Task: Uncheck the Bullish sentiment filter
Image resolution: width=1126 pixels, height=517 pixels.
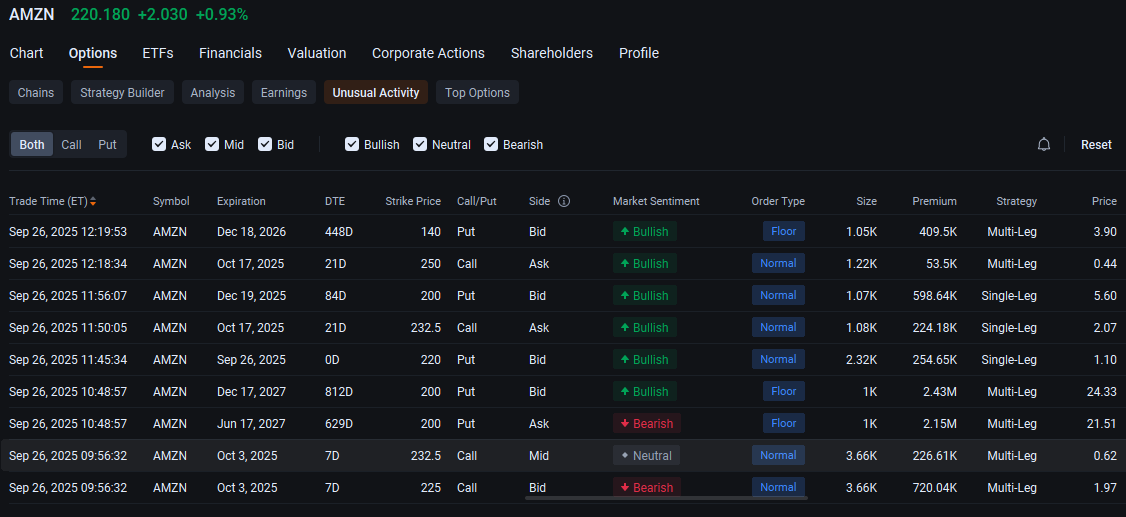Action: (x=352, y=144)
